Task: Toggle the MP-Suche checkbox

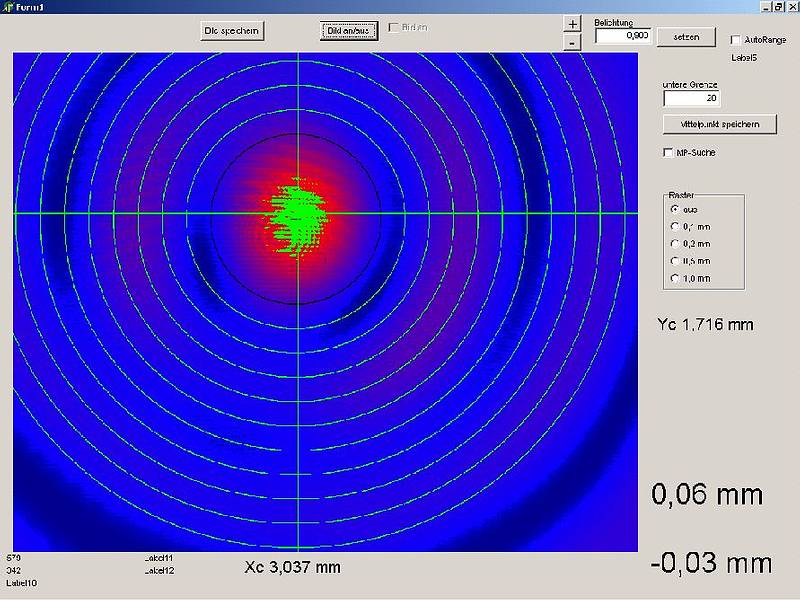Action: coord(668,153)
